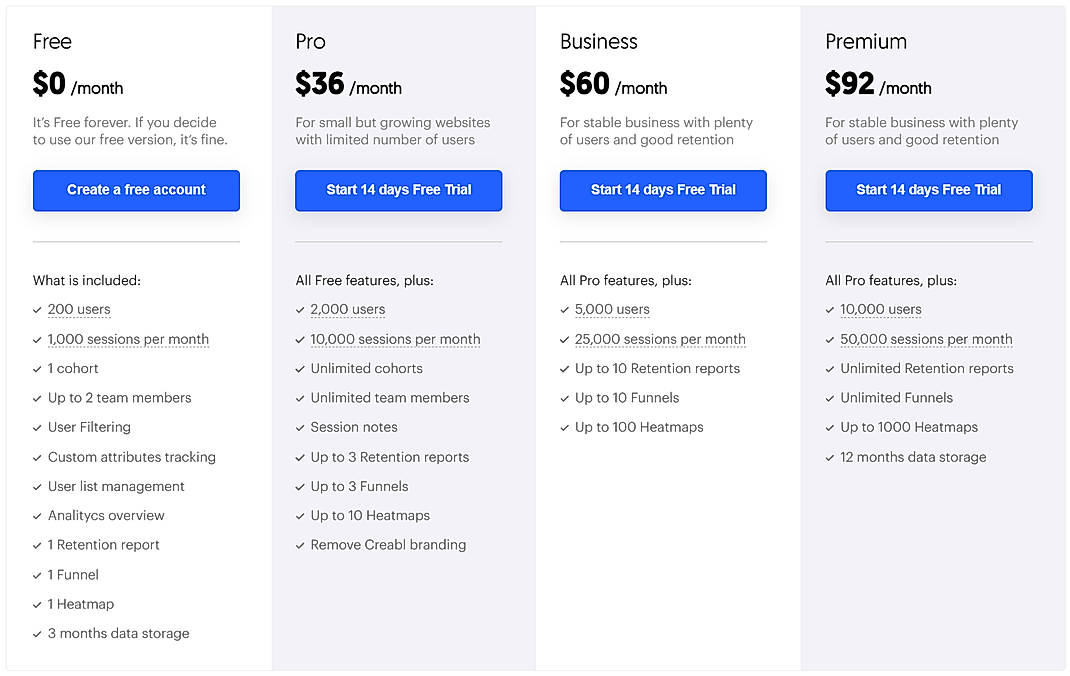Start the Premium plan free trial

click(928, 190)
